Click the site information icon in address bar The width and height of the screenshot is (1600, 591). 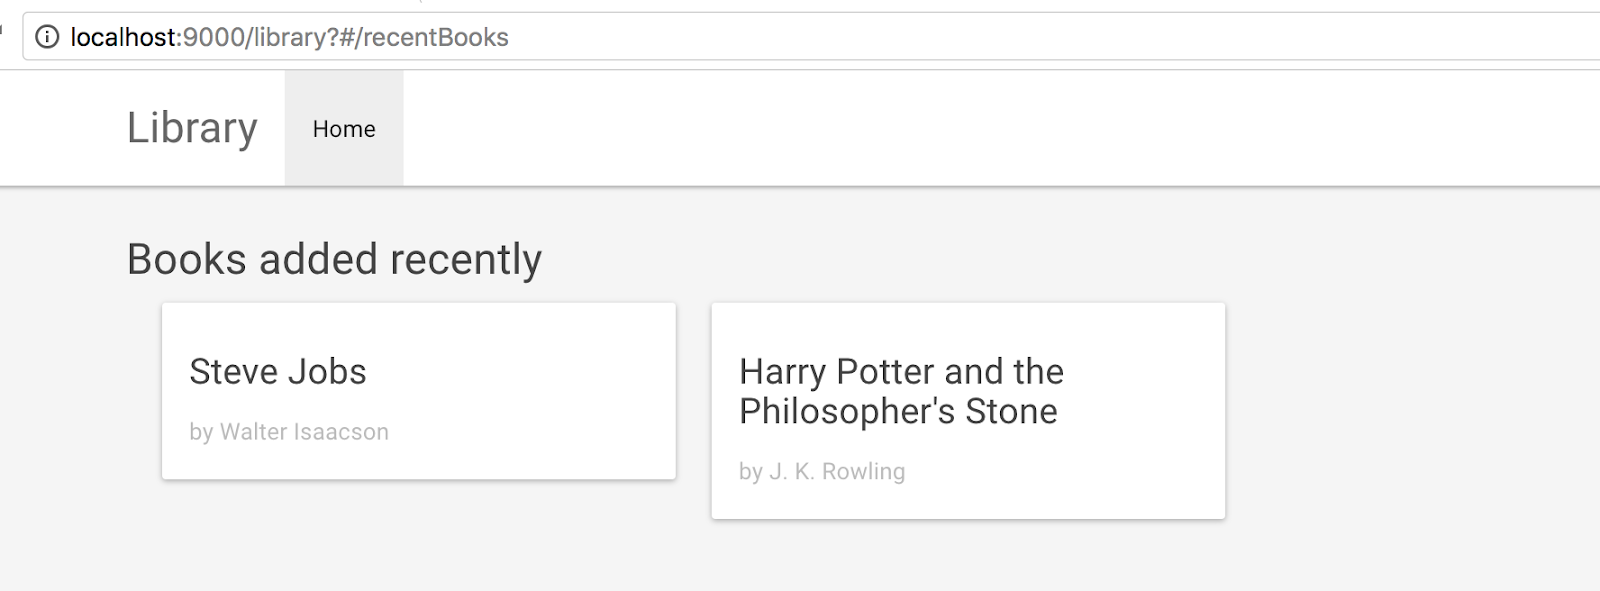point(47,38)
